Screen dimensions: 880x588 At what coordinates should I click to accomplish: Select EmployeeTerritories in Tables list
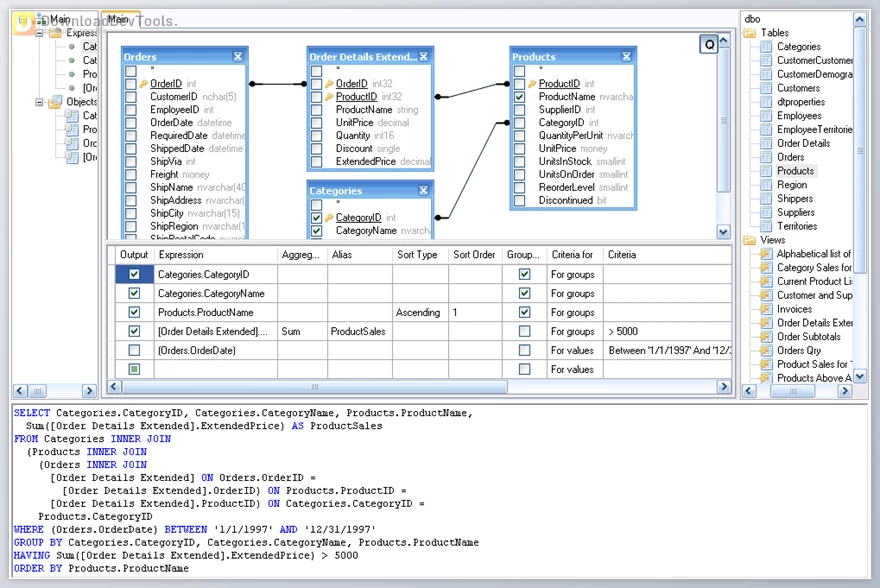click(x=814, y=130)
